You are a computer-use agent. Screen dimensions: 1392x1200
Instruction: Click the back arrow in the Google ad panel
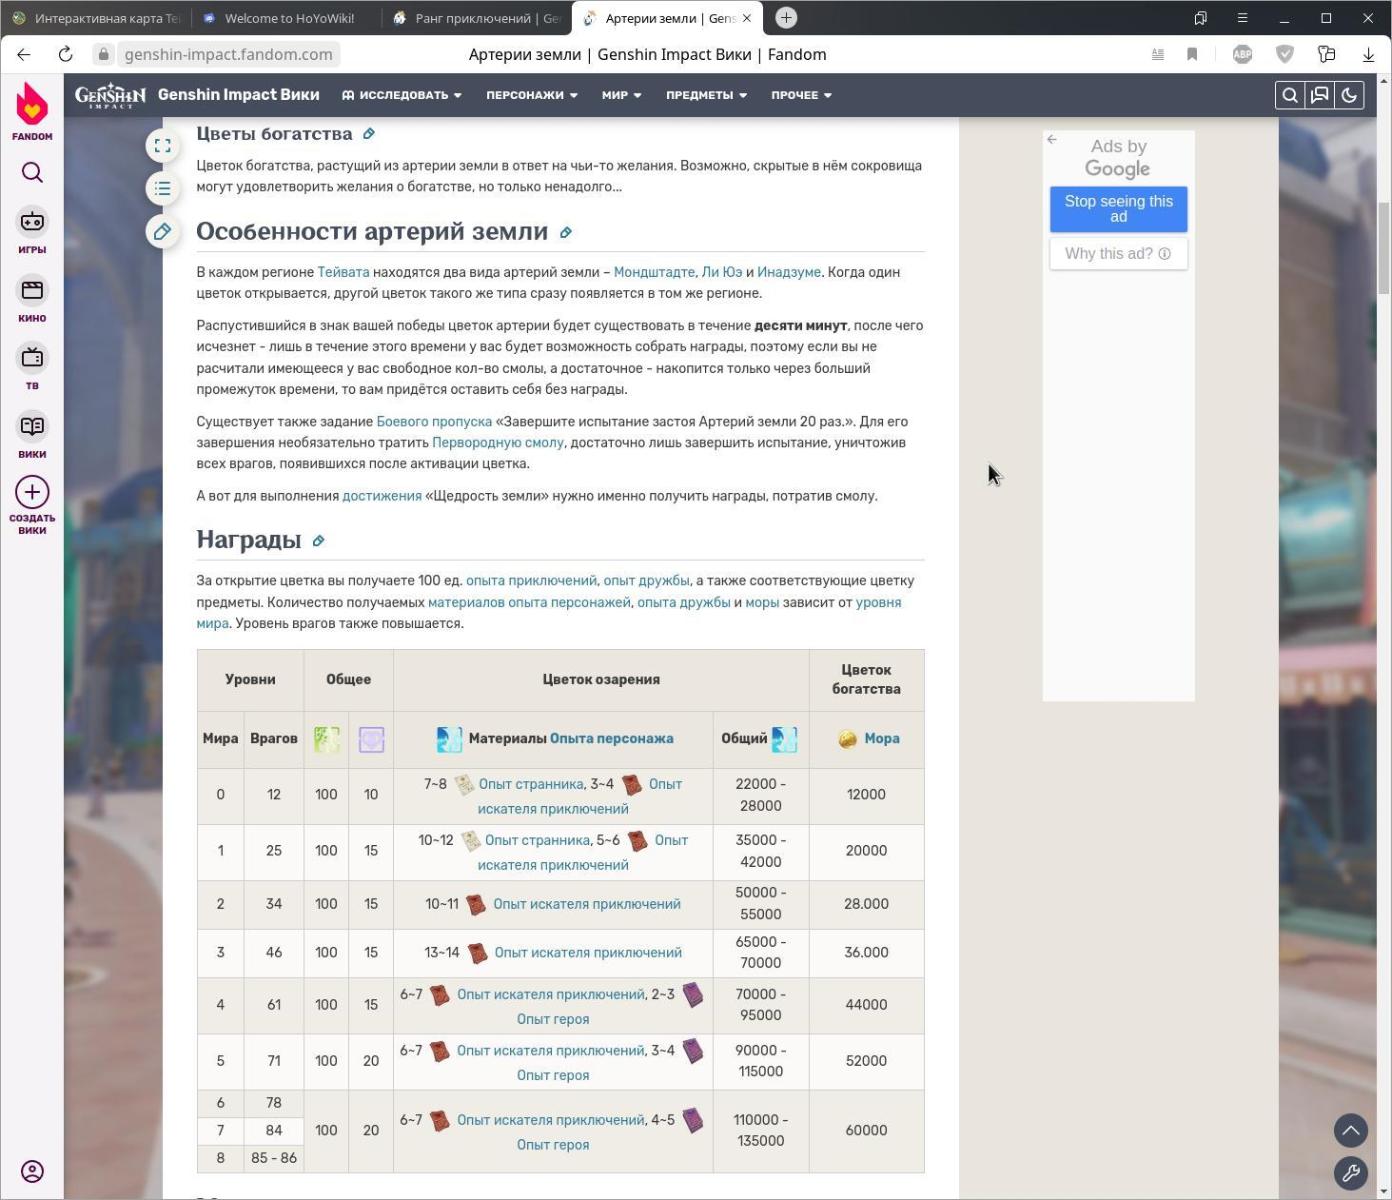pyautogui.click(x=1052, y=139)
